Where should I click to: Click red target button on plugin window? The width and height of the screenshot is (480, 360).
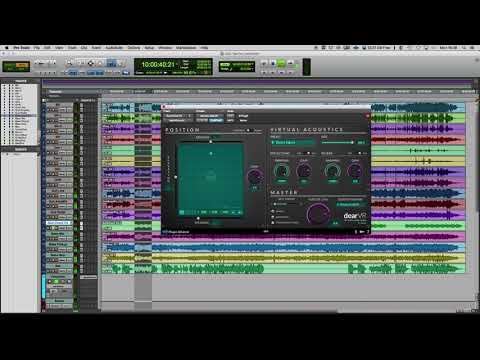pos(367,116)
